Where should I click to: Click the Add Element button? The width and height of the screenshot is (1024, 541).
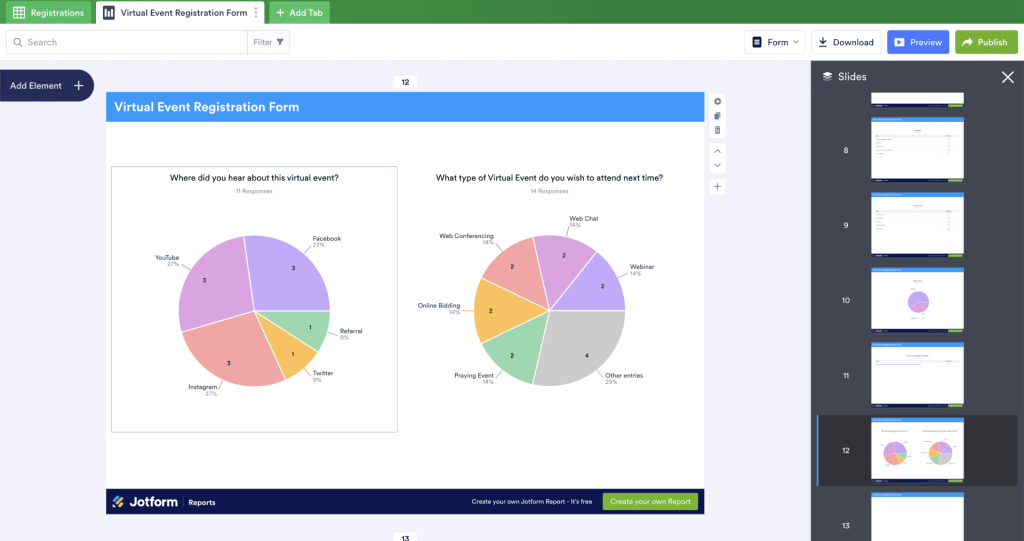coord(46,86)
